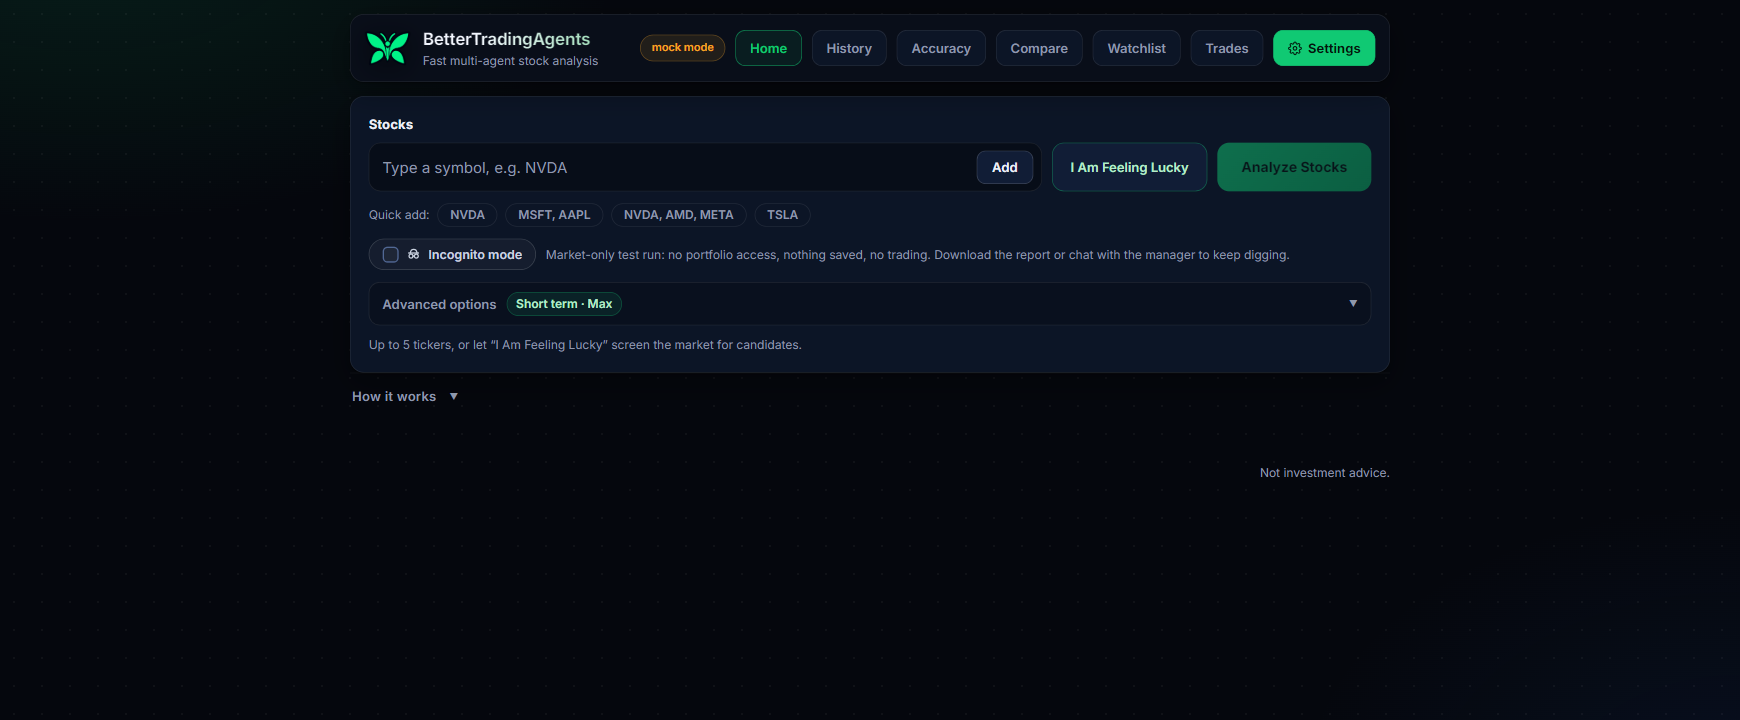Click the Analyze Stocks button
Screen dimensions: 1740x720
tap(1294, 167)
